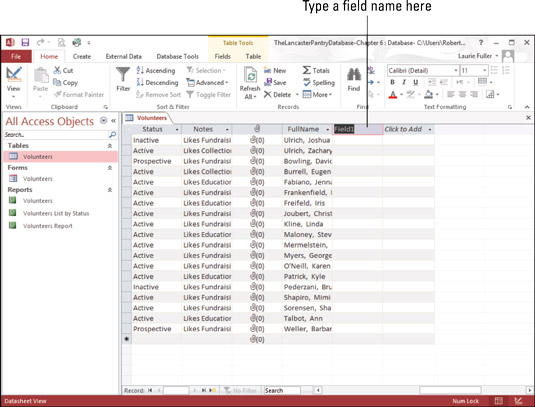The width and height of the screenshot is (535, 407).
Task: Switch to Create ribbon tab
Action: (x=82, y=56)
